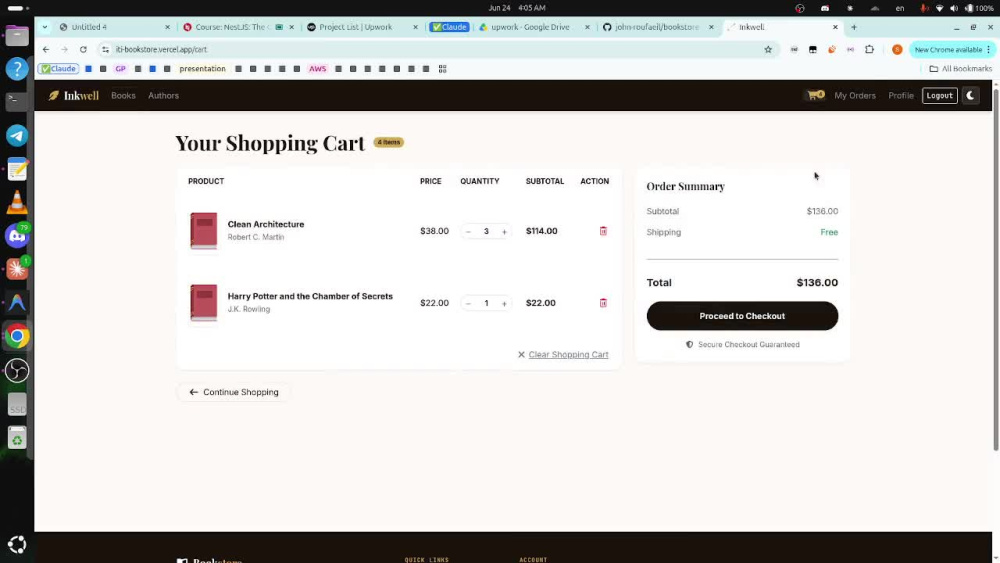This screenshot has width=1000, height=563.
Task: Expand the tab search dropdown
Action: [x=45, y=27]
